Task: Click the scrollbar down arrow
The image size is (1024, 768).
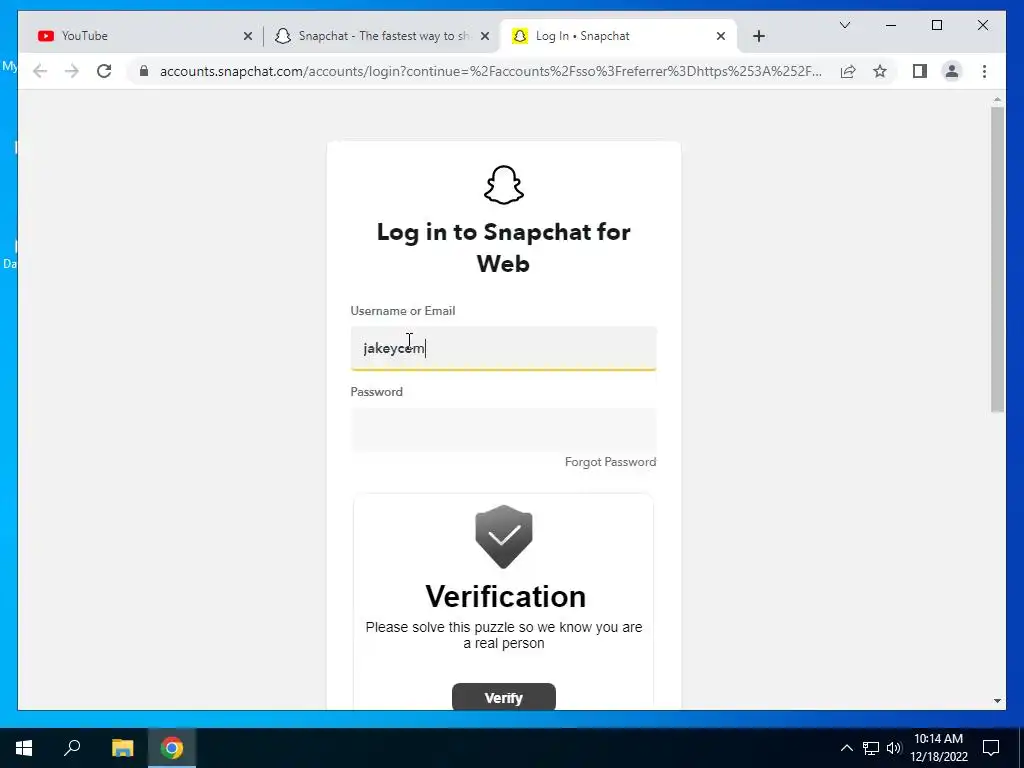Action: (x=997, y=701)
